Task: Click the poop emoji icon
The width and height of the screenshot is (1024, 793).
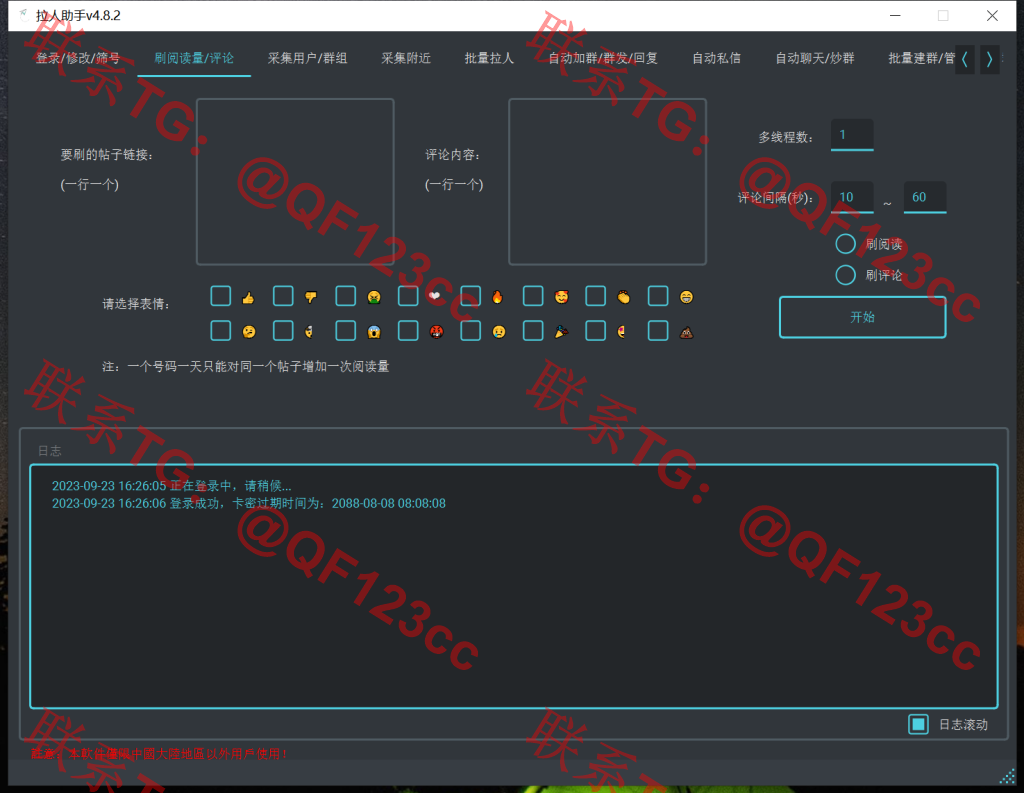Action: [686, 333]
